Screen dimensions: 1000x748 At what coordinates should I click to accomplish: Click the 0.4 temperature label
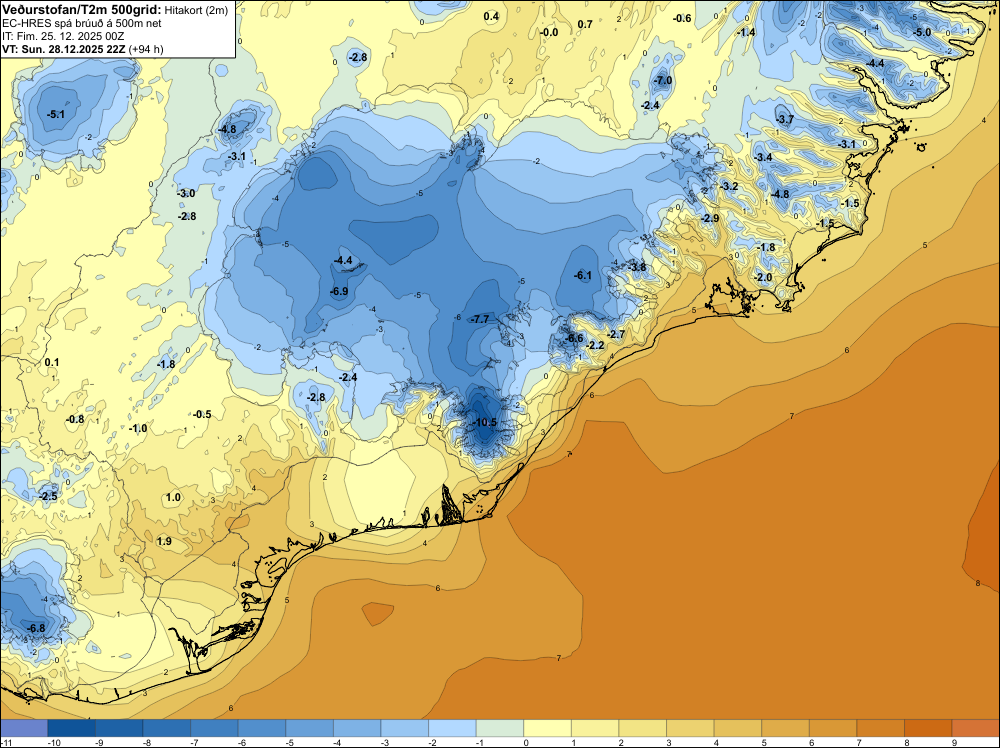(491, 17)
